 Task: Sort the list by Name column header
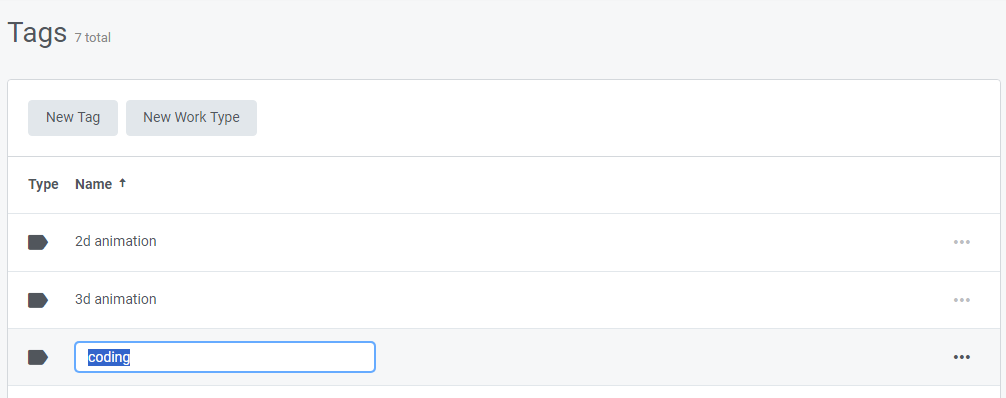click(x=94, y=184)
